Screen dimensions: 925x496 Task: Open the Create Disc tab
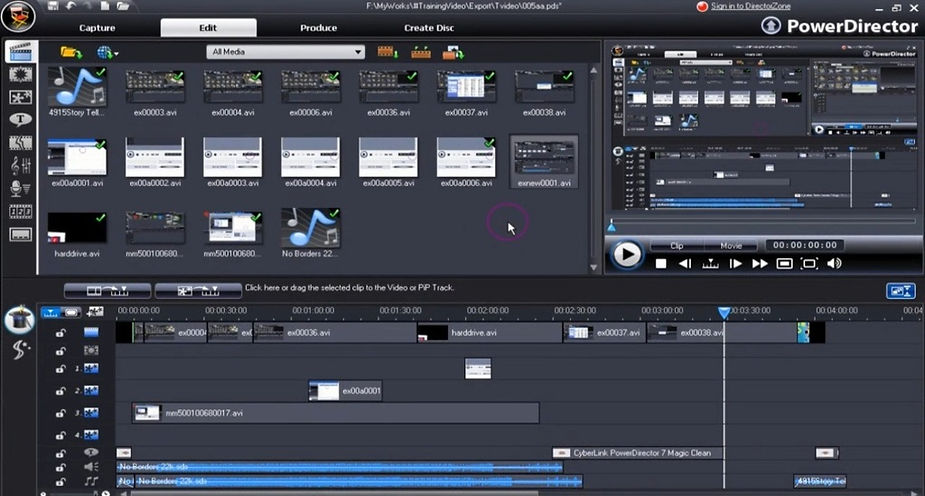coord(429,28)
